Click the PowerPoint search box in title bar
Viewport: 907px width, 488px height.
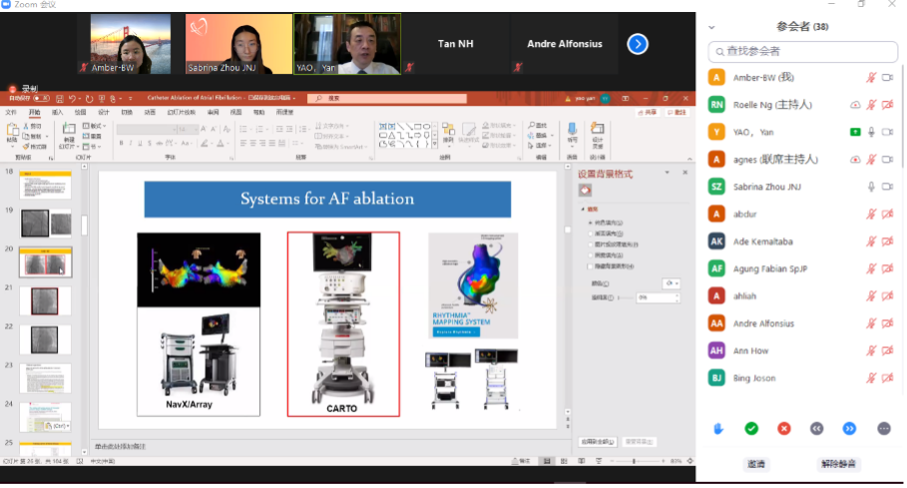pyautogui.click(x=387, y=98)
